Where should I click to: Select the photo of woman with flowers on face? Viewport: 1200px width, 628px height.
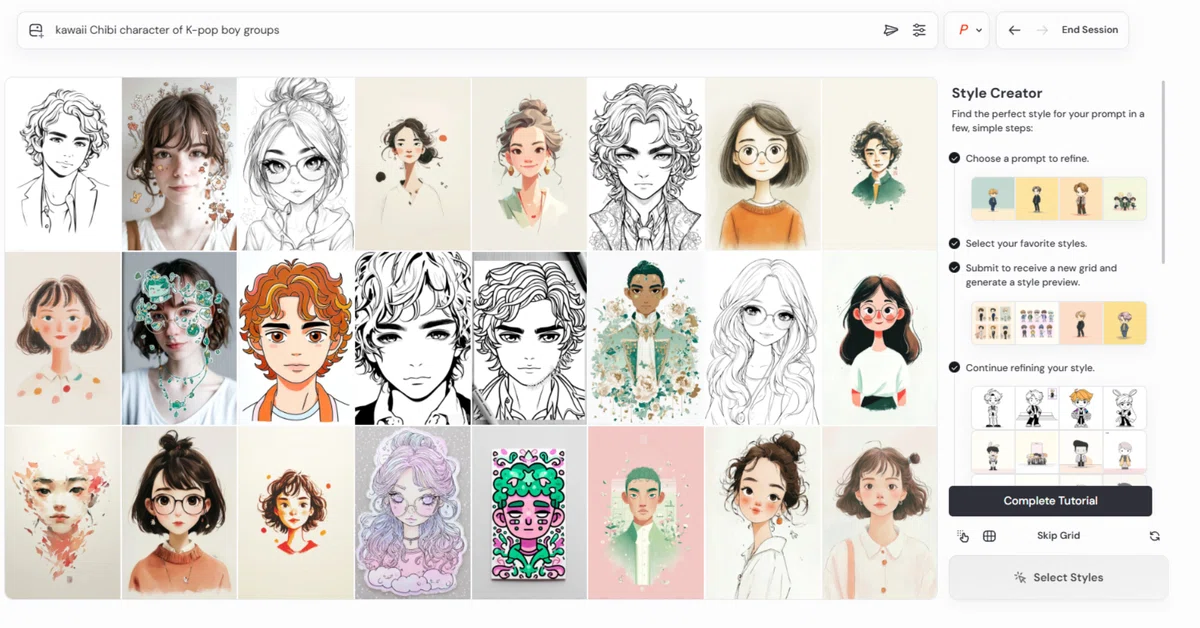[x=180, y=164]
